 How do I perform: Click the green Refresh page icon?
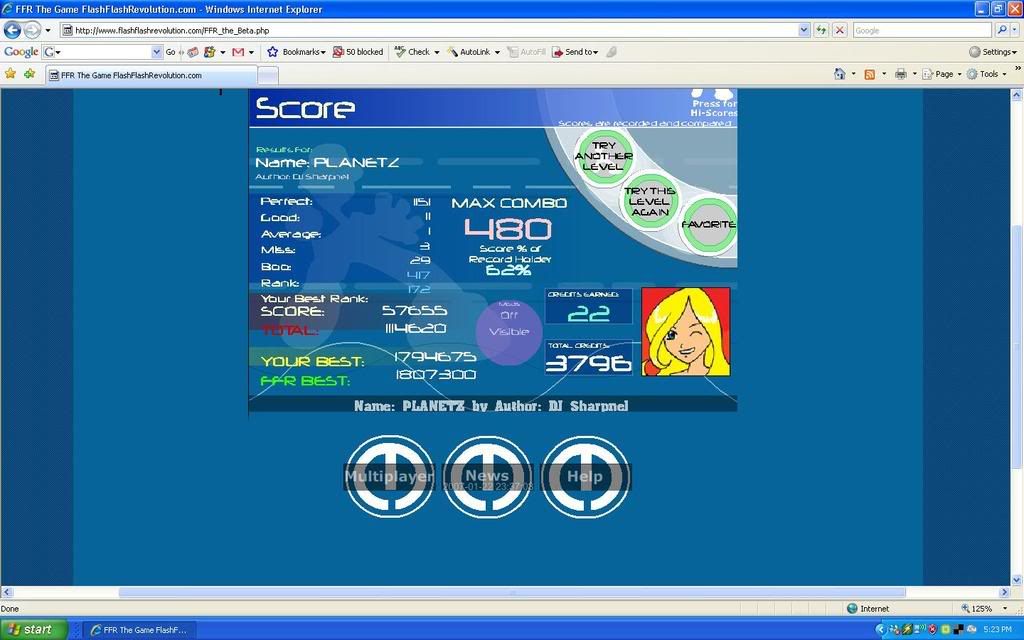pyautogui.click(x=821, y=30)
